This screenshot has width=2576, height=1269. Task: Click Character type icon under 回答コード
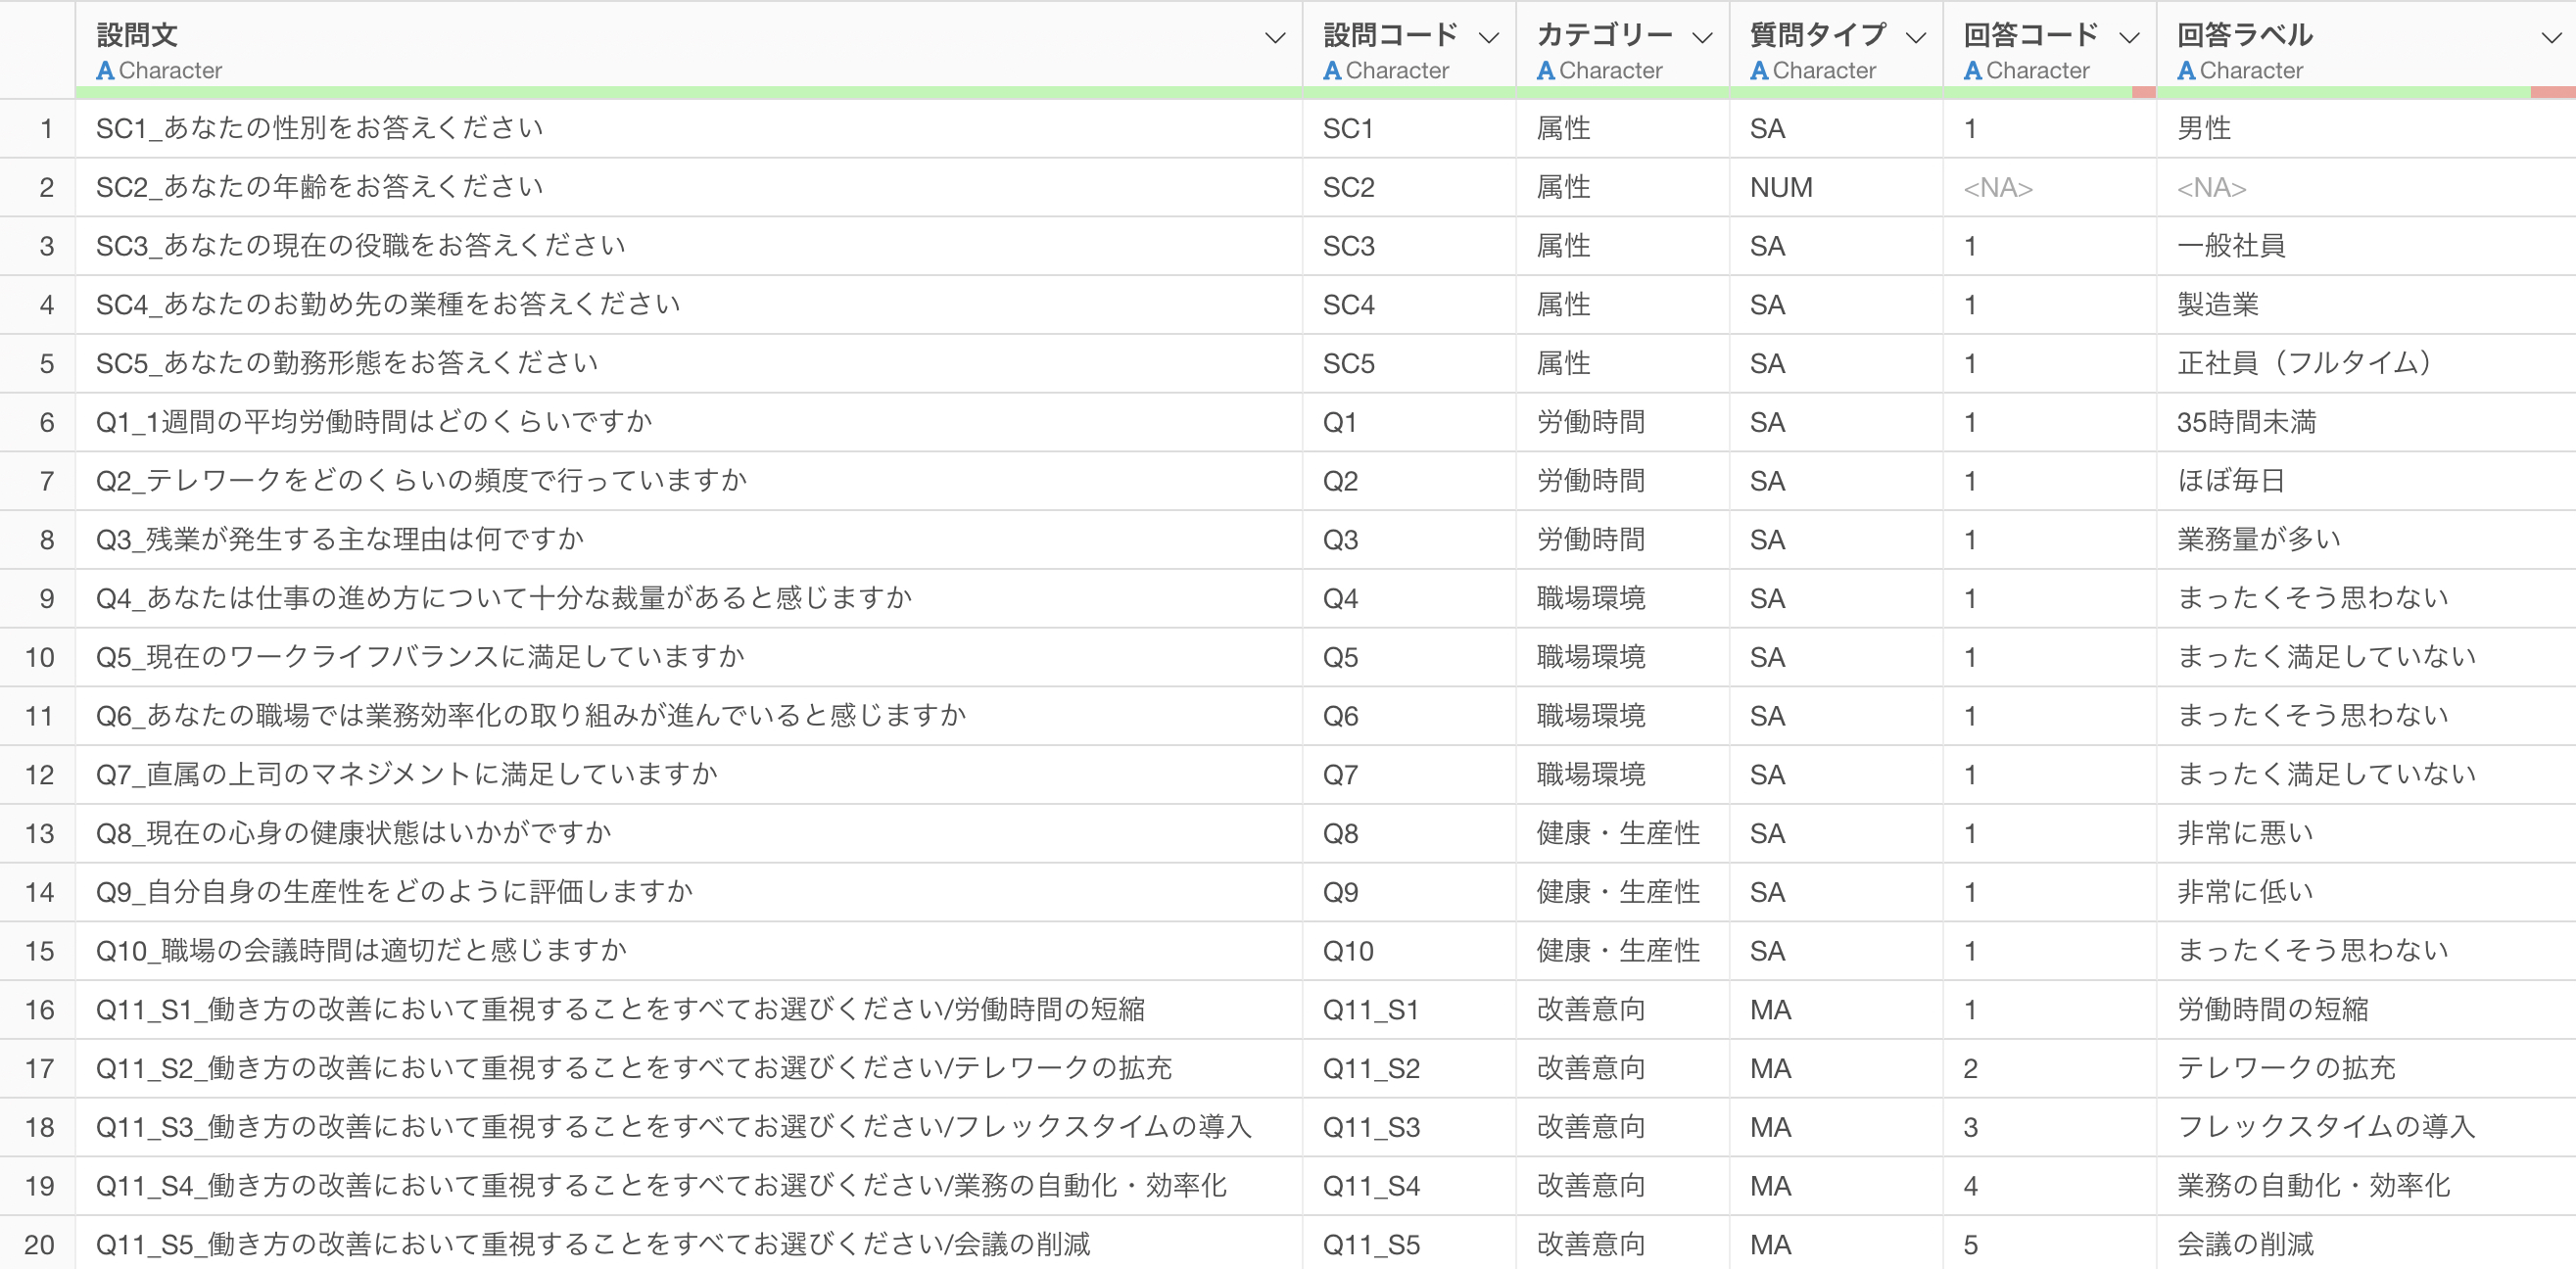(x=1972, y=71)
